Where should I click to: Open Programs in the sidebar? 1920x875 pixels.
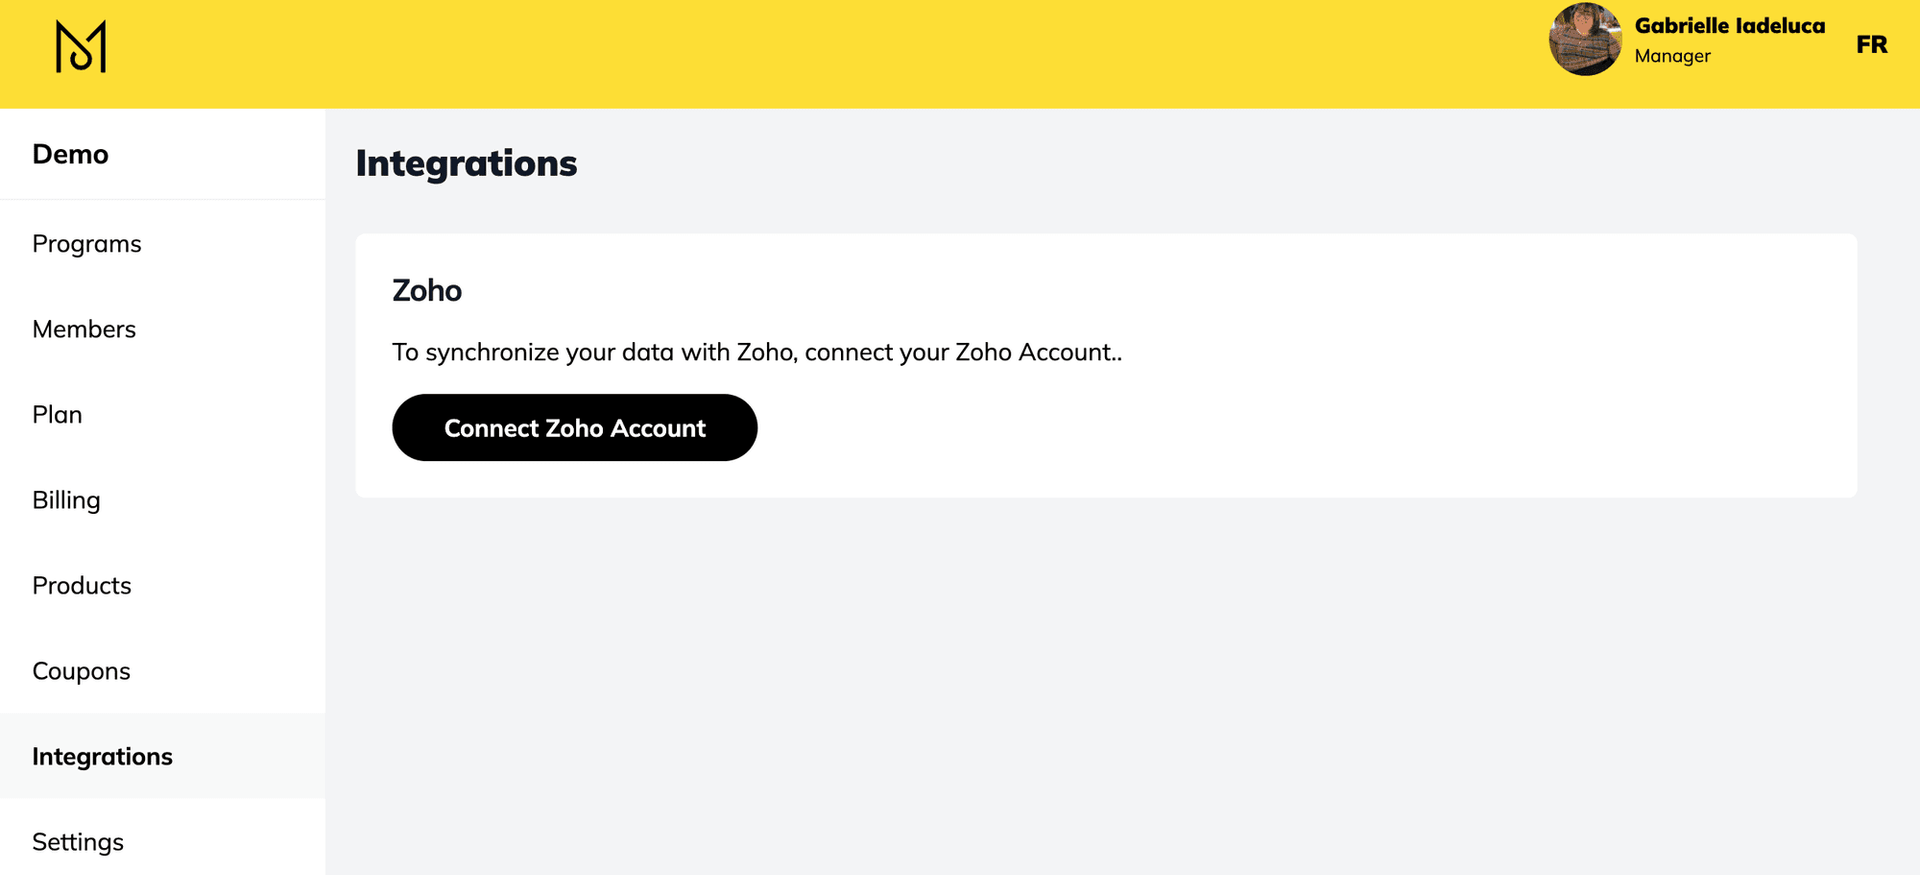coord(87,244)
